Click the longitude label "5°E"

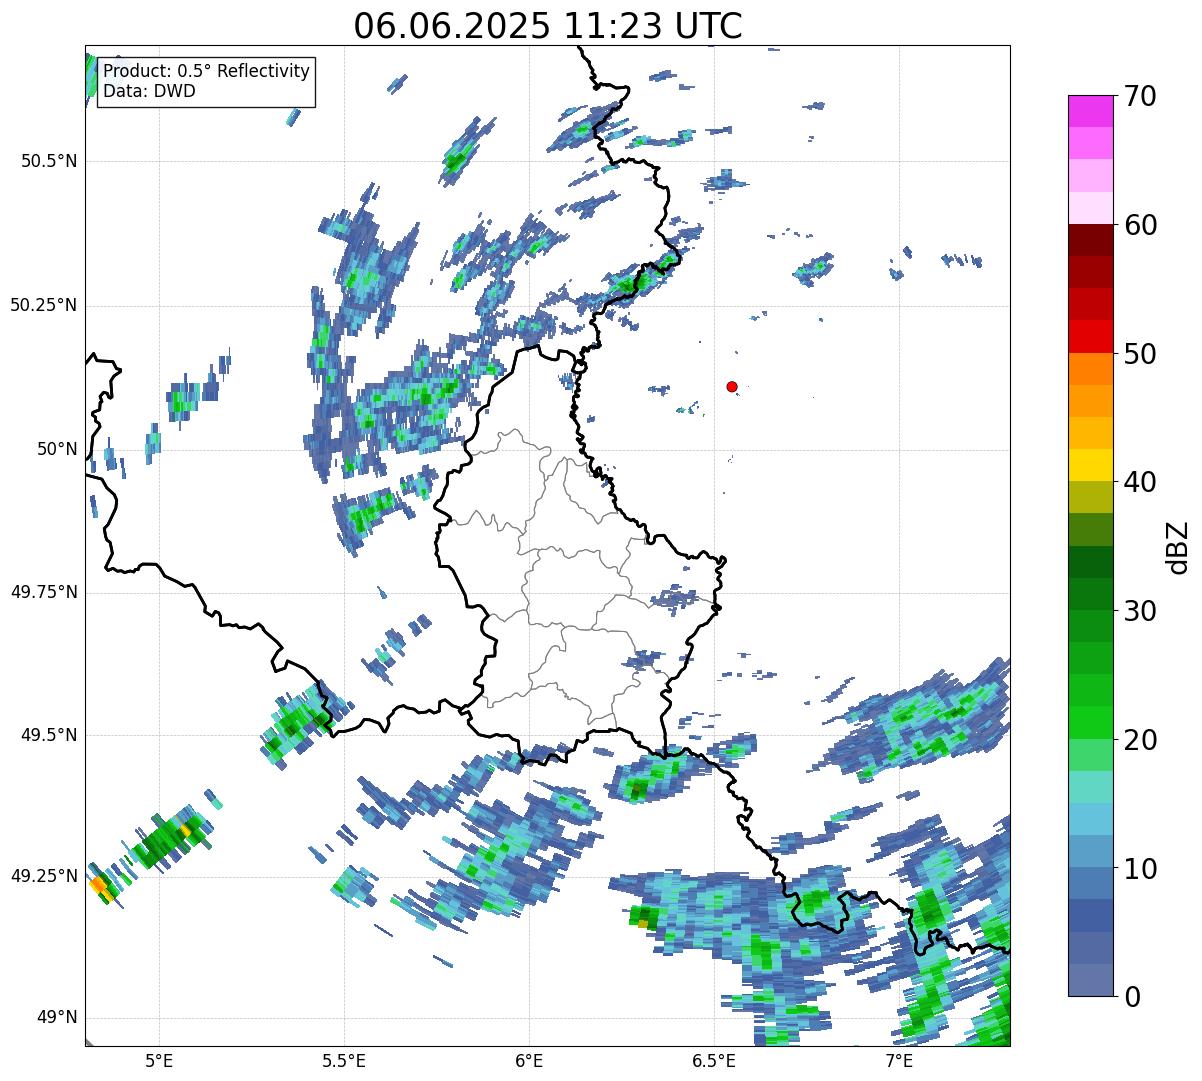click(160, 1060)
